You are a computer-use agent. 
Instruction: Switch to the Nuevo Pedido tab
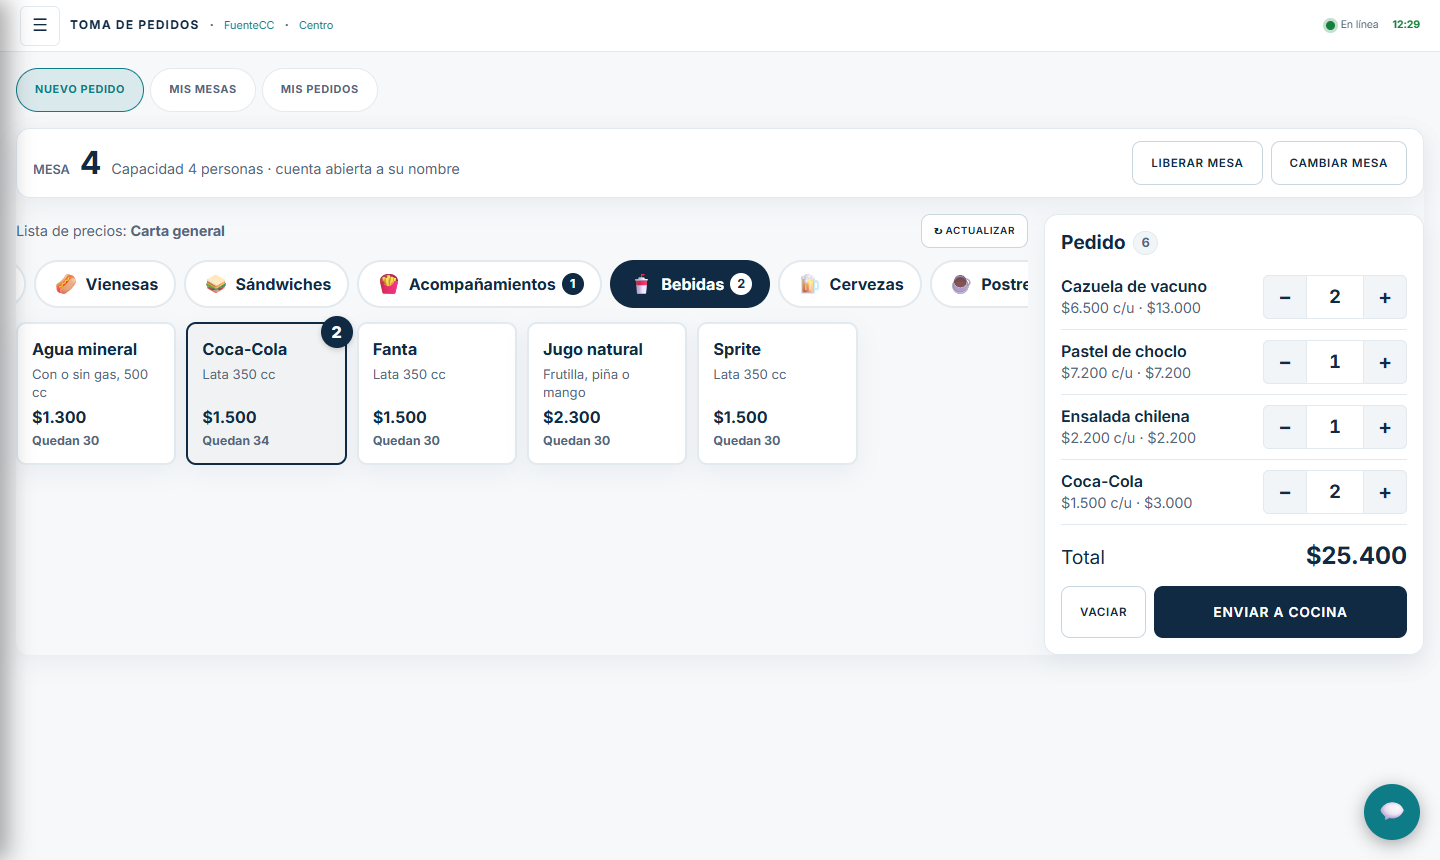click(80, 90)
